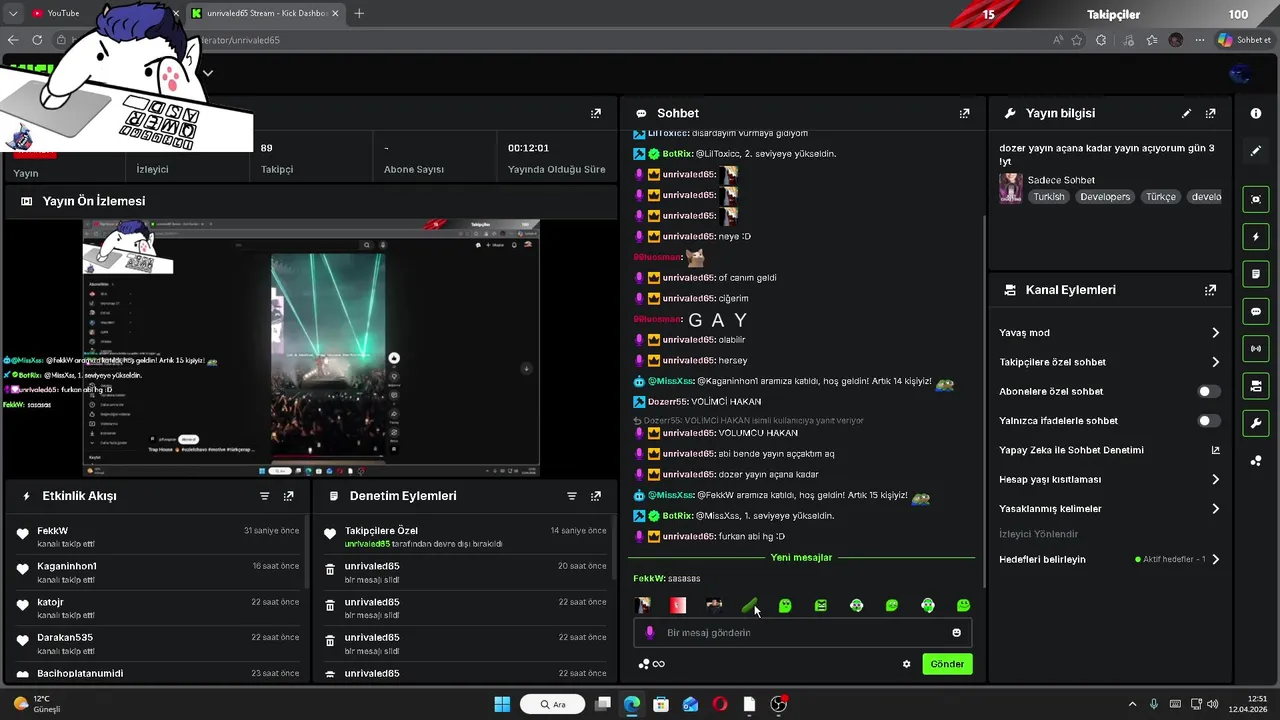Jump to Yeni mesajlar in chat
The height and width of the screenshot is (720, 1280).
[801, 557]
